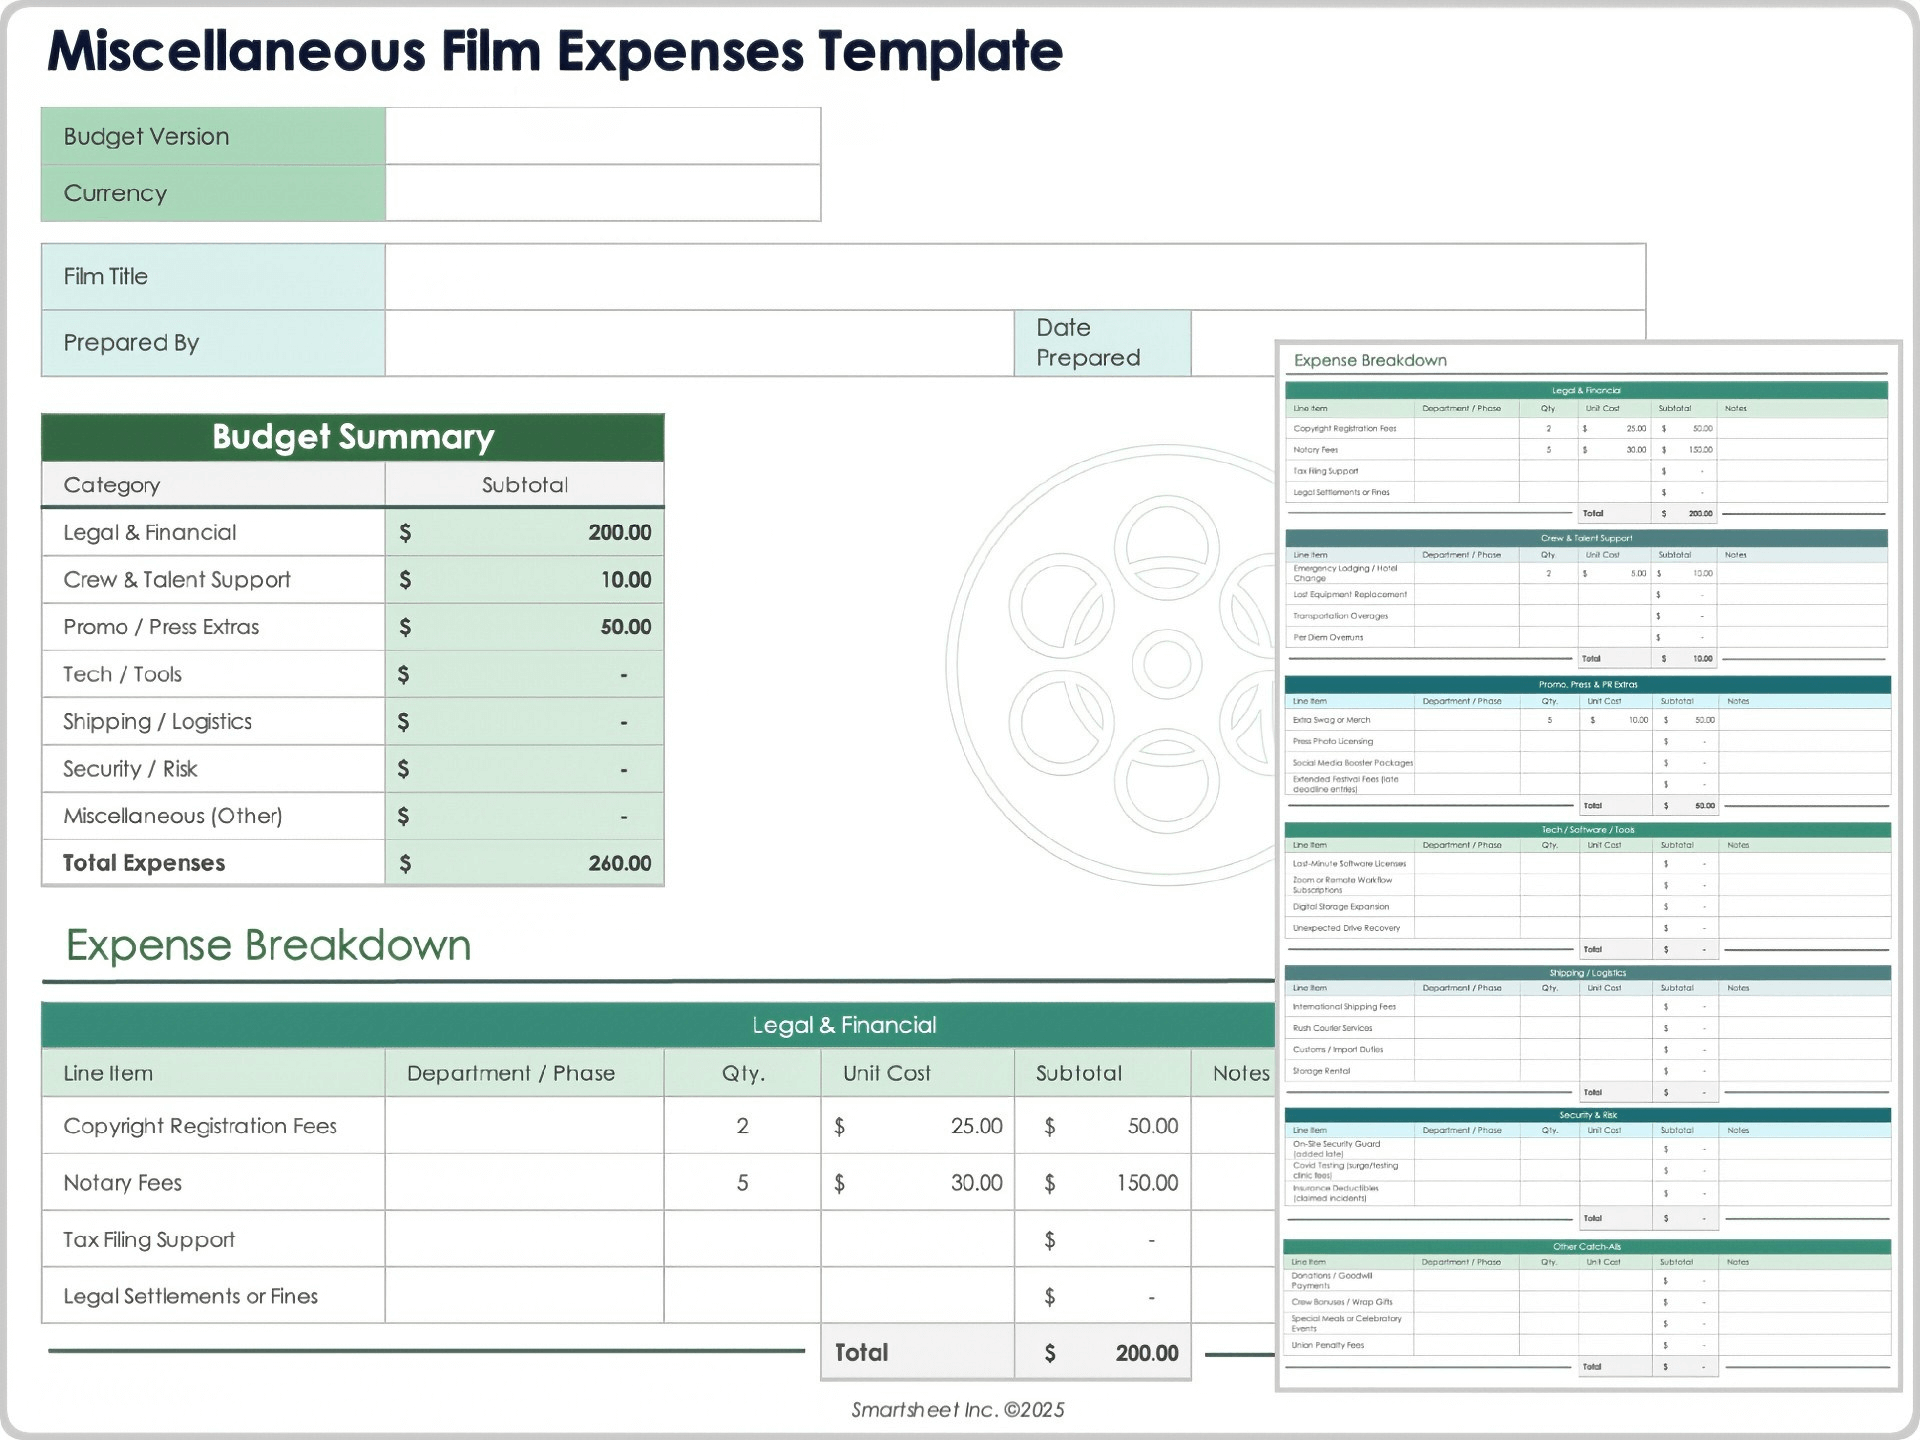Image resolution: width=1920 pixels, height=1440 pixels.
Task: Click the 'Currency' label
Action: (x=115, y=193)
